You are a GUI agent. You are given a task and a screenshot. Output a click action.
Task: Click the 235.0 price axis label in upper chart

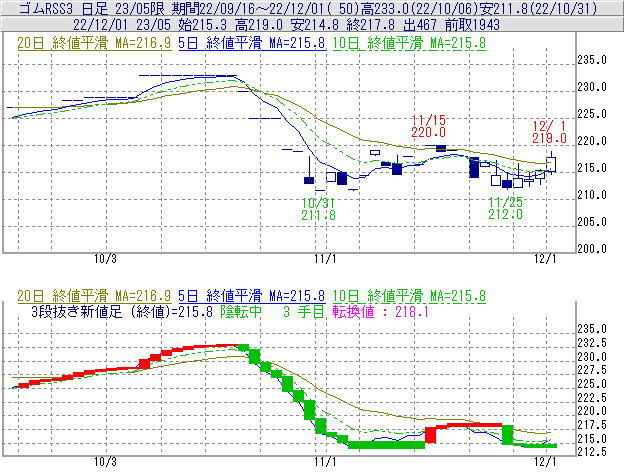[x=592, y=60]
